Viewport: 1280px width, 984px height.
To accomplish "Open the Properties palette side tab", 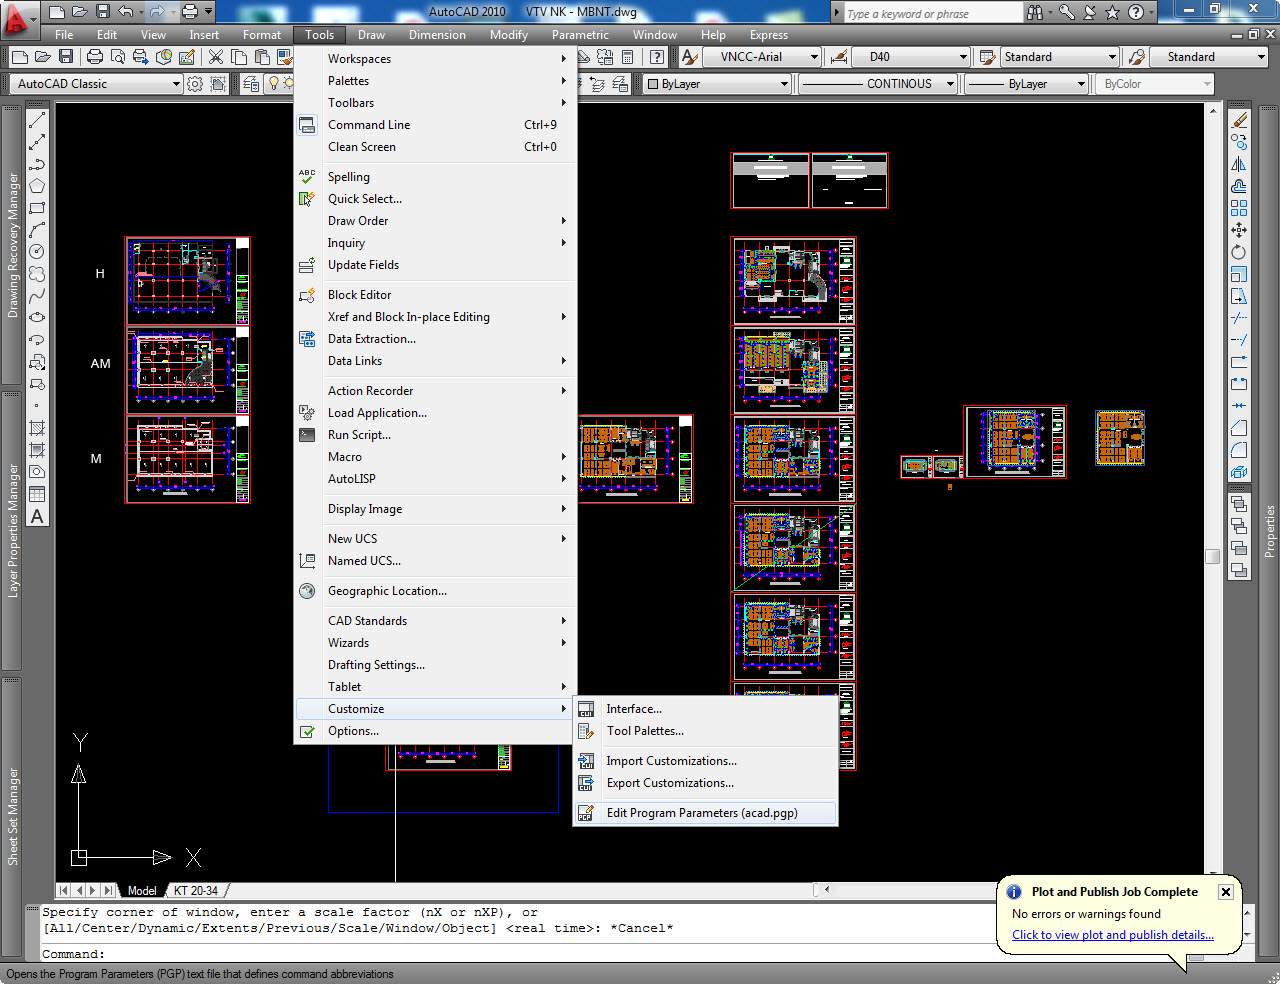I will [1269, 530].
